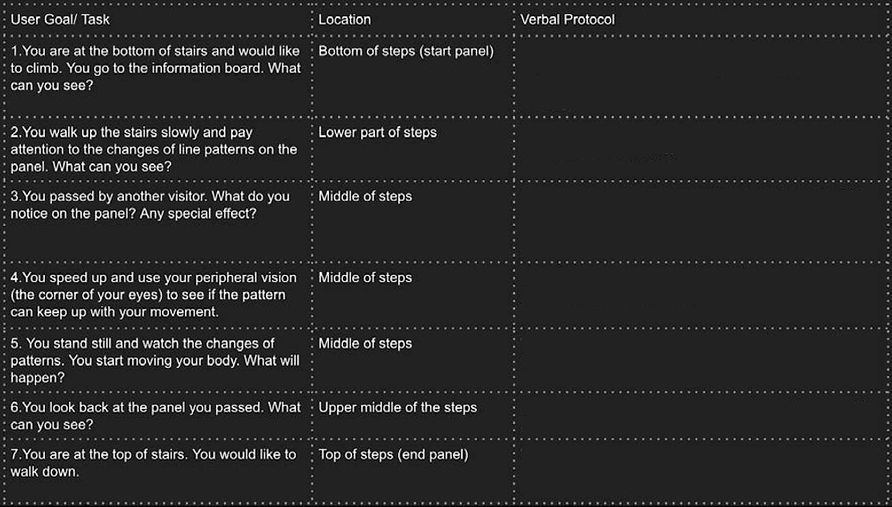Screen dimensions: 892x507
Task: Select task 3 about passing another visitor
Action: click(150, 205)
